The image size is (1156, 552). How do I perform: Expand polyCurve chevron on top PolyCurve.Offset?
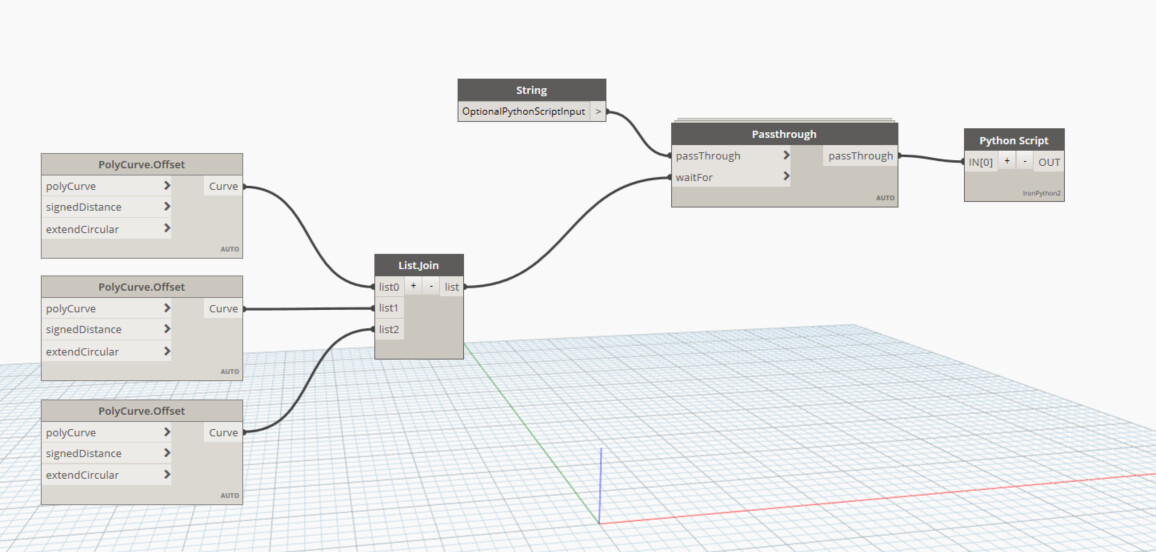pos(167,186)
